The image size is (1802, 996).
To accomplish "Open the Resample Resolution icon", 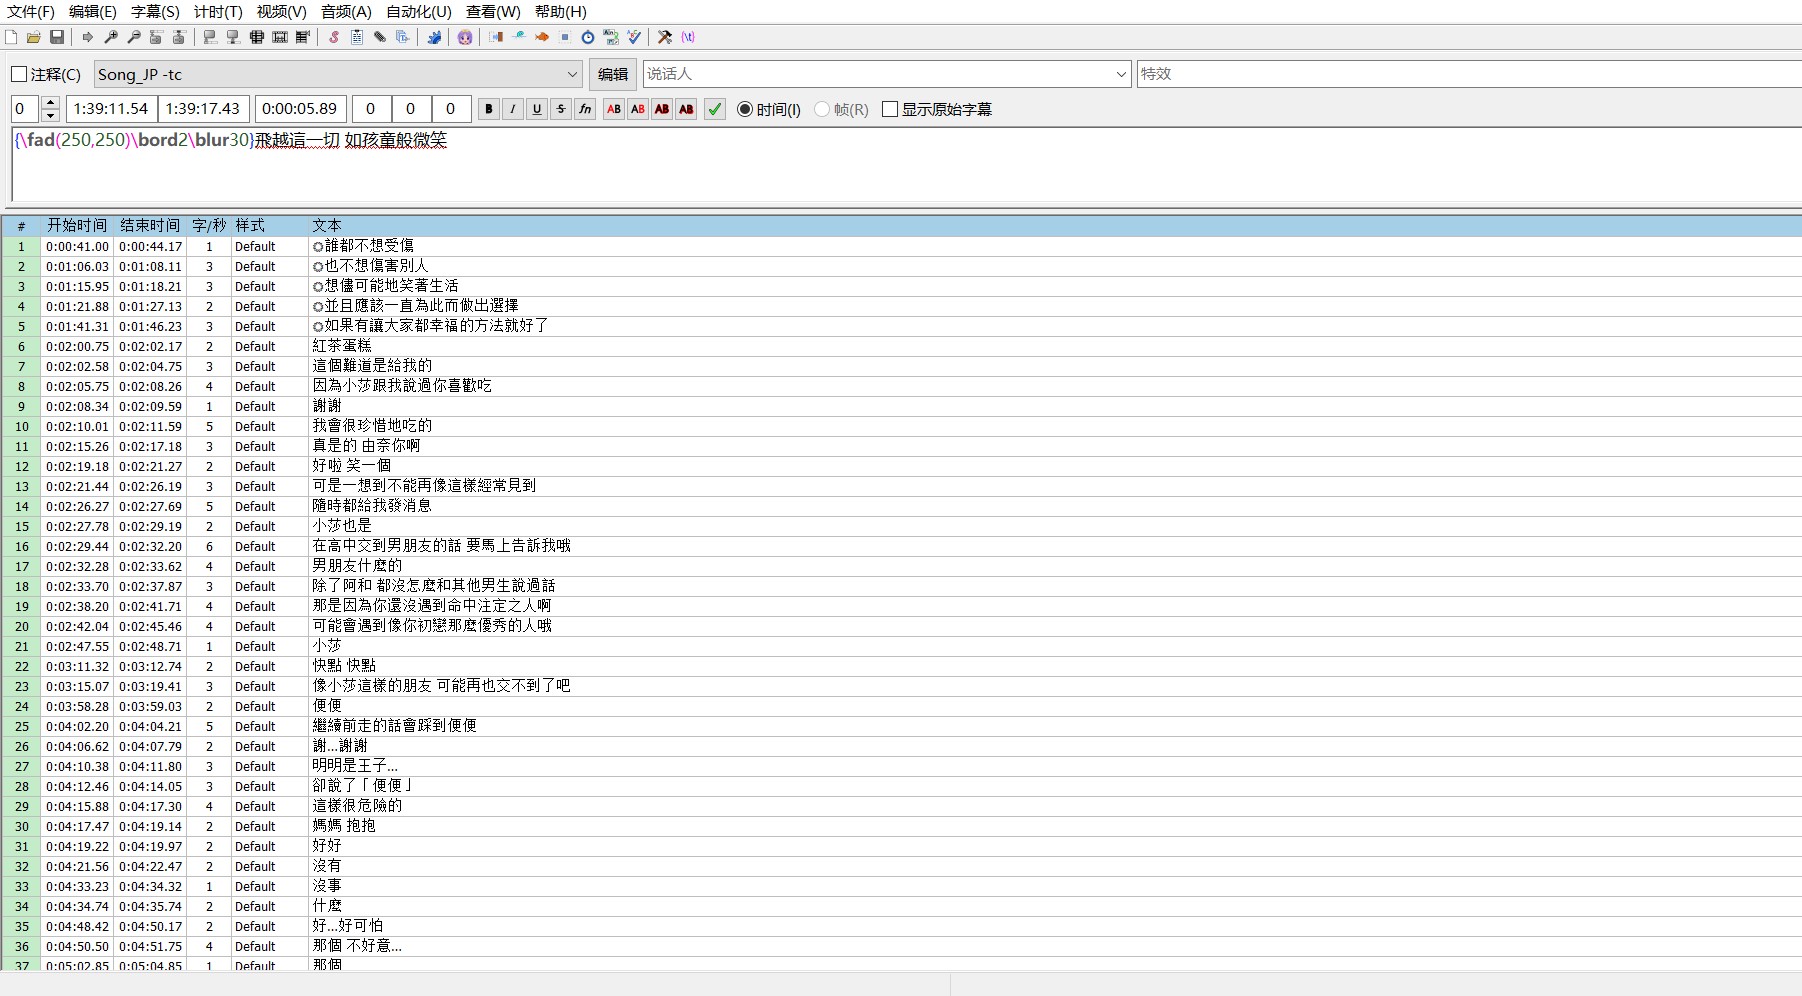I will tap(565, 37).
